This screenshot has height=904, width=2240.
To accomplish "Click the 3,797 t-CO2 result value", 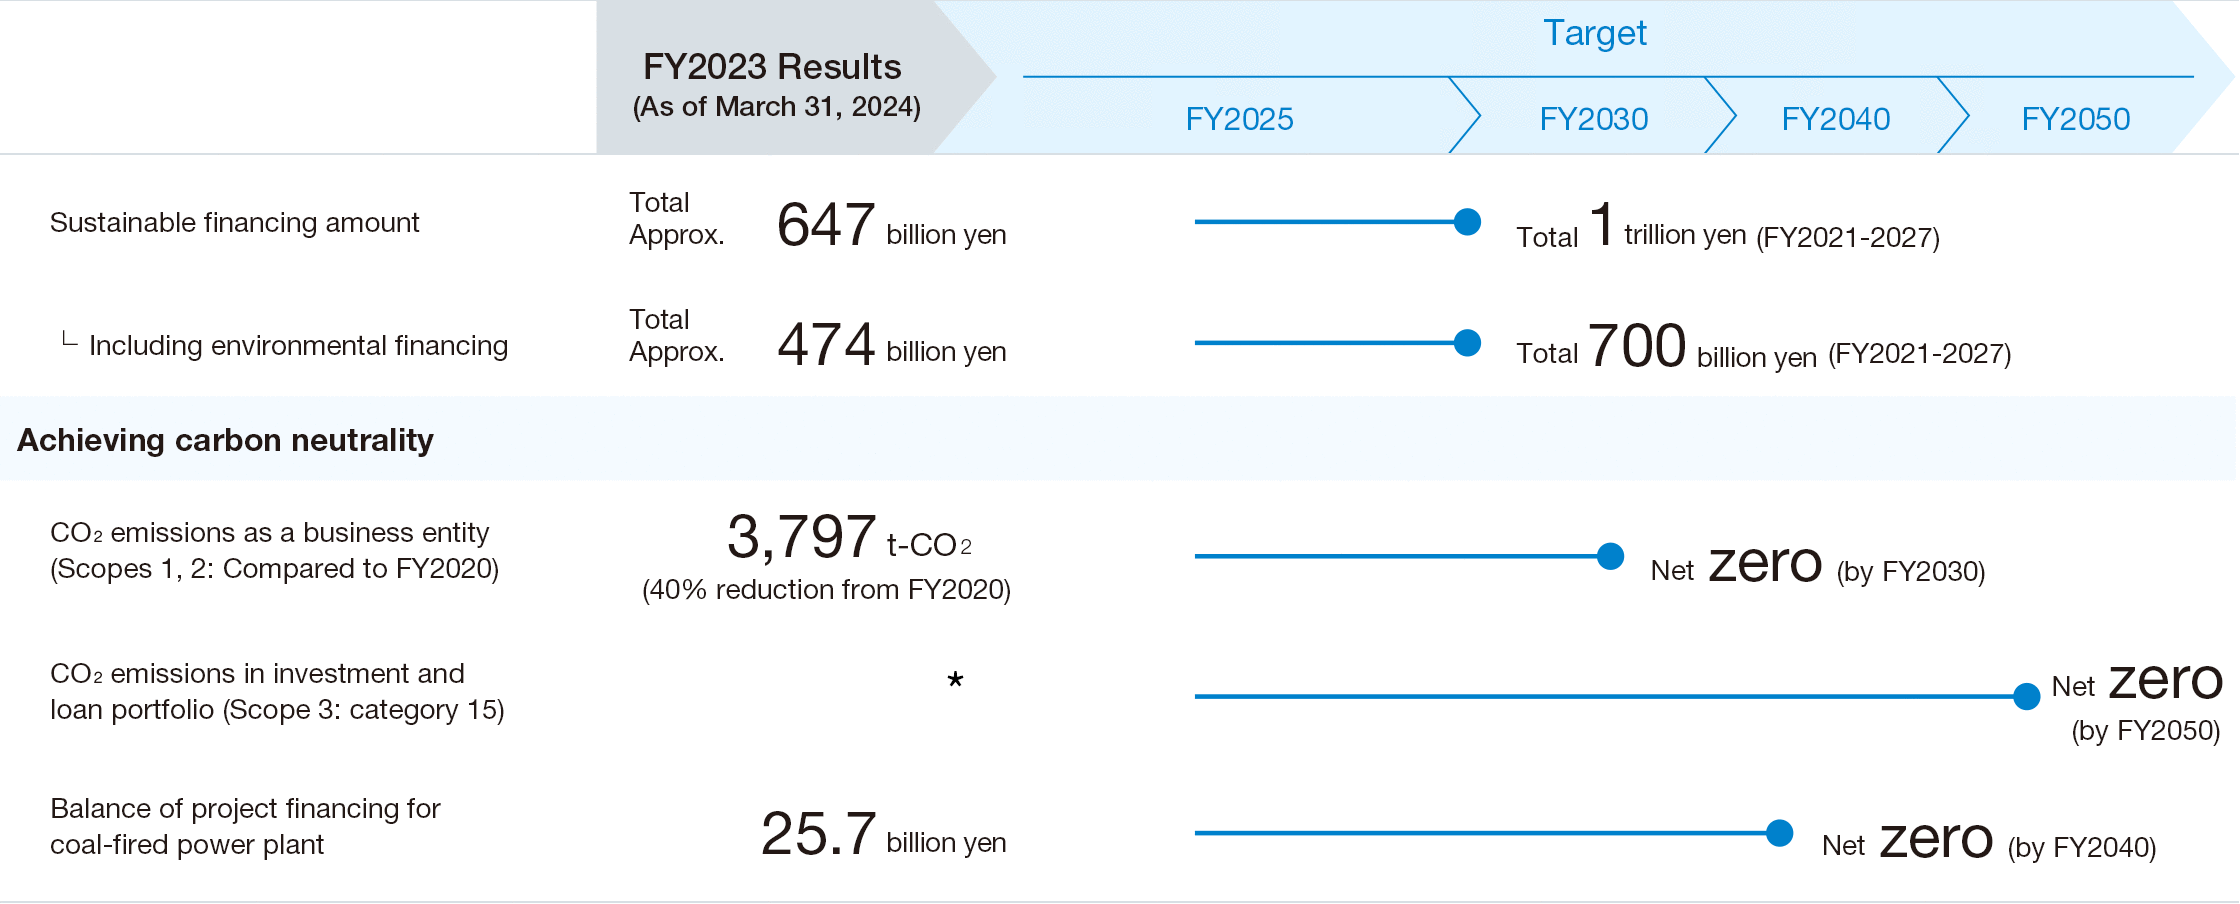I will point(849,537).
